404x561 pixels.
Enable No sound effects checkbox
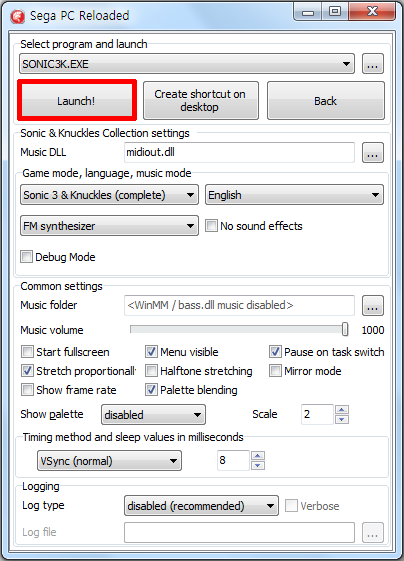[211, 226]
